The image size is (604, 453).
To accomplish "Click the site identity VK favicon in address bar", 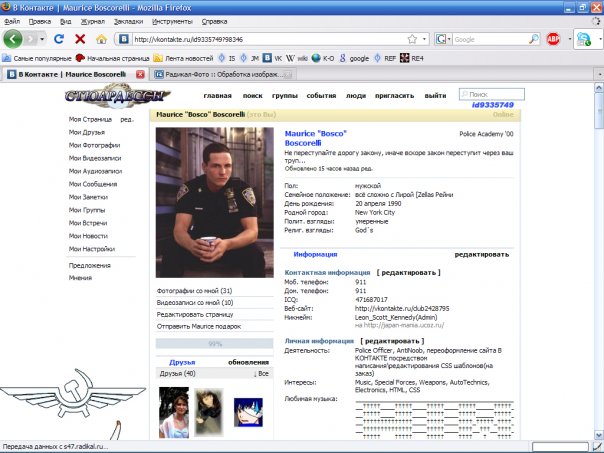I will point(124,39).
